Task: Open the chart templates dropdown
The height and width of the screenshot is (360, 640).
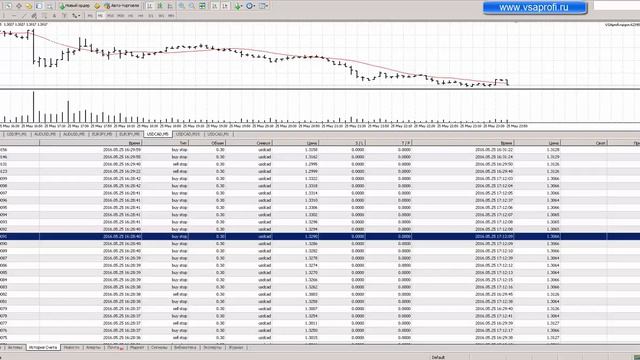Action: point(263,6)
